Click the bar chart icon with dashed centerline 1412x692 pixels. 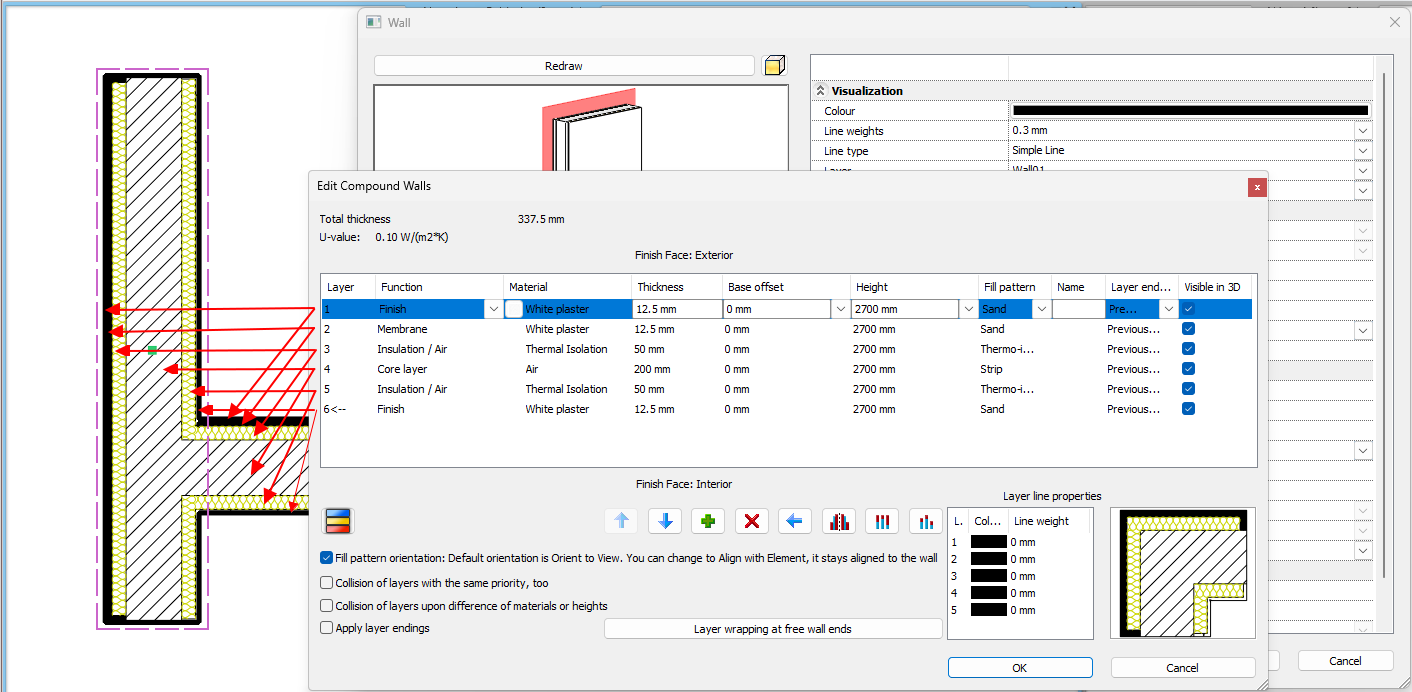pos(839,521)
